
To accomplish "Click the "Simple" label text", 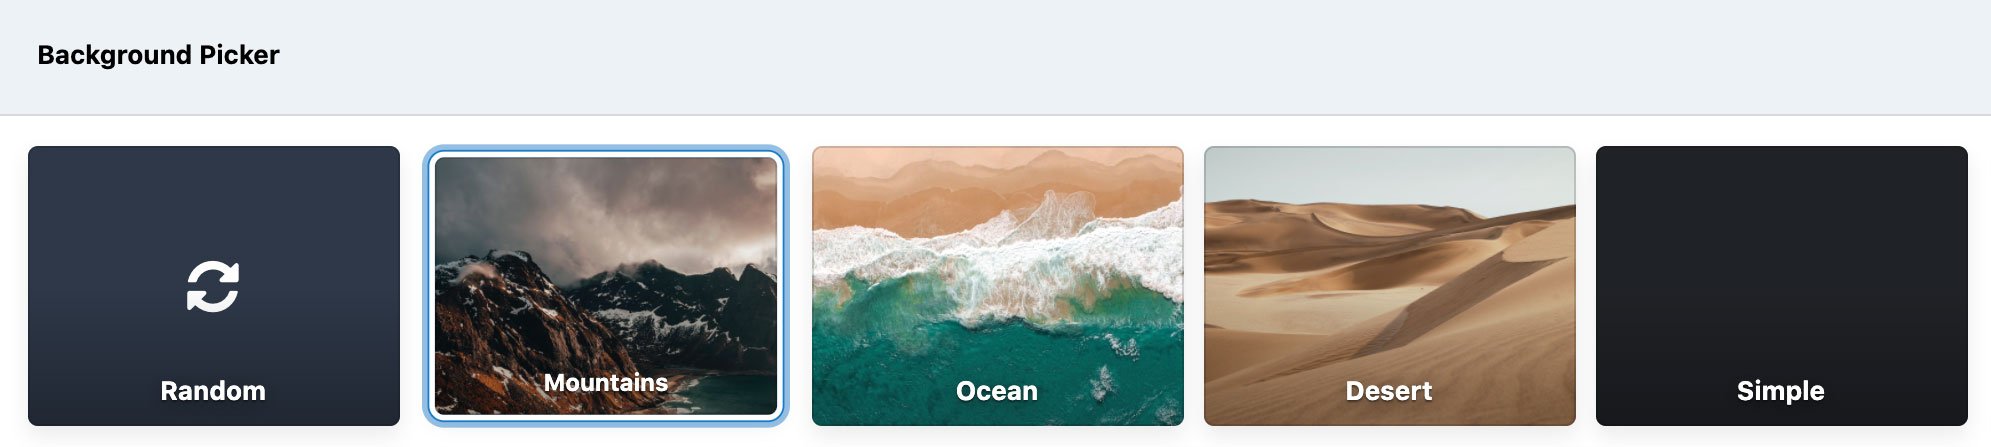I will click(x=1781, y=391).
